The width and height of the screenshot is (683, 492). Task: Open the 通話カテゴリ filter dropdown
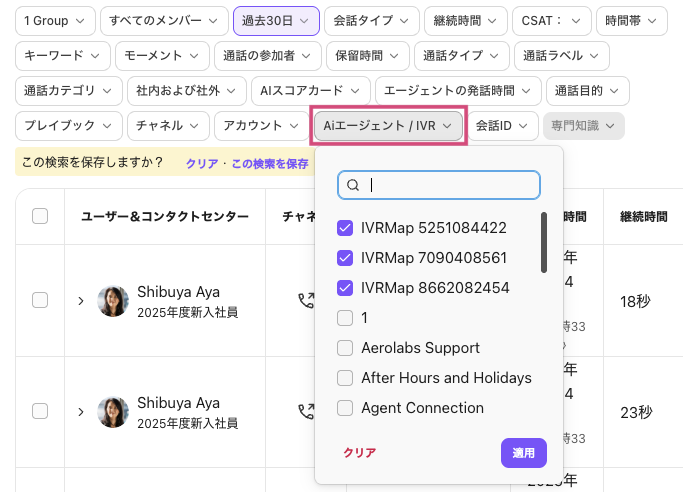(x=68, y=90)
